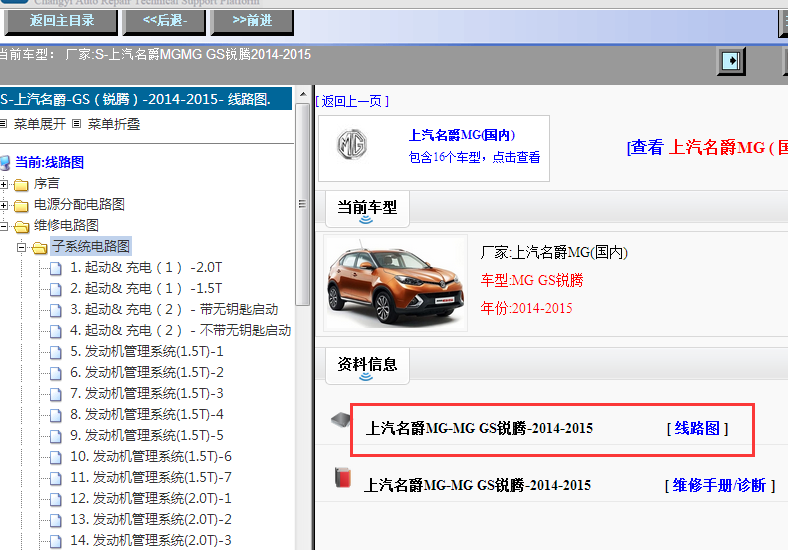Open 11. 发动机管理系统(1.5T)-7

[x=151, y=477]
